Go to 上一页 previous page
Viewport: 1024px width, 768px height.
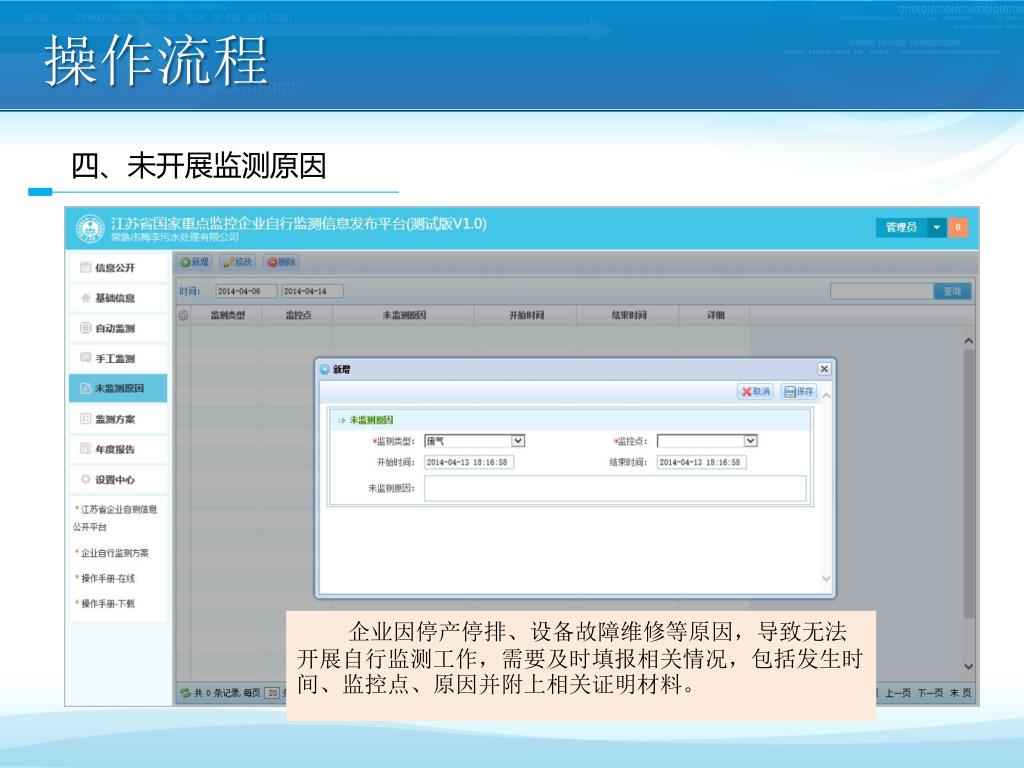(897, 693)
